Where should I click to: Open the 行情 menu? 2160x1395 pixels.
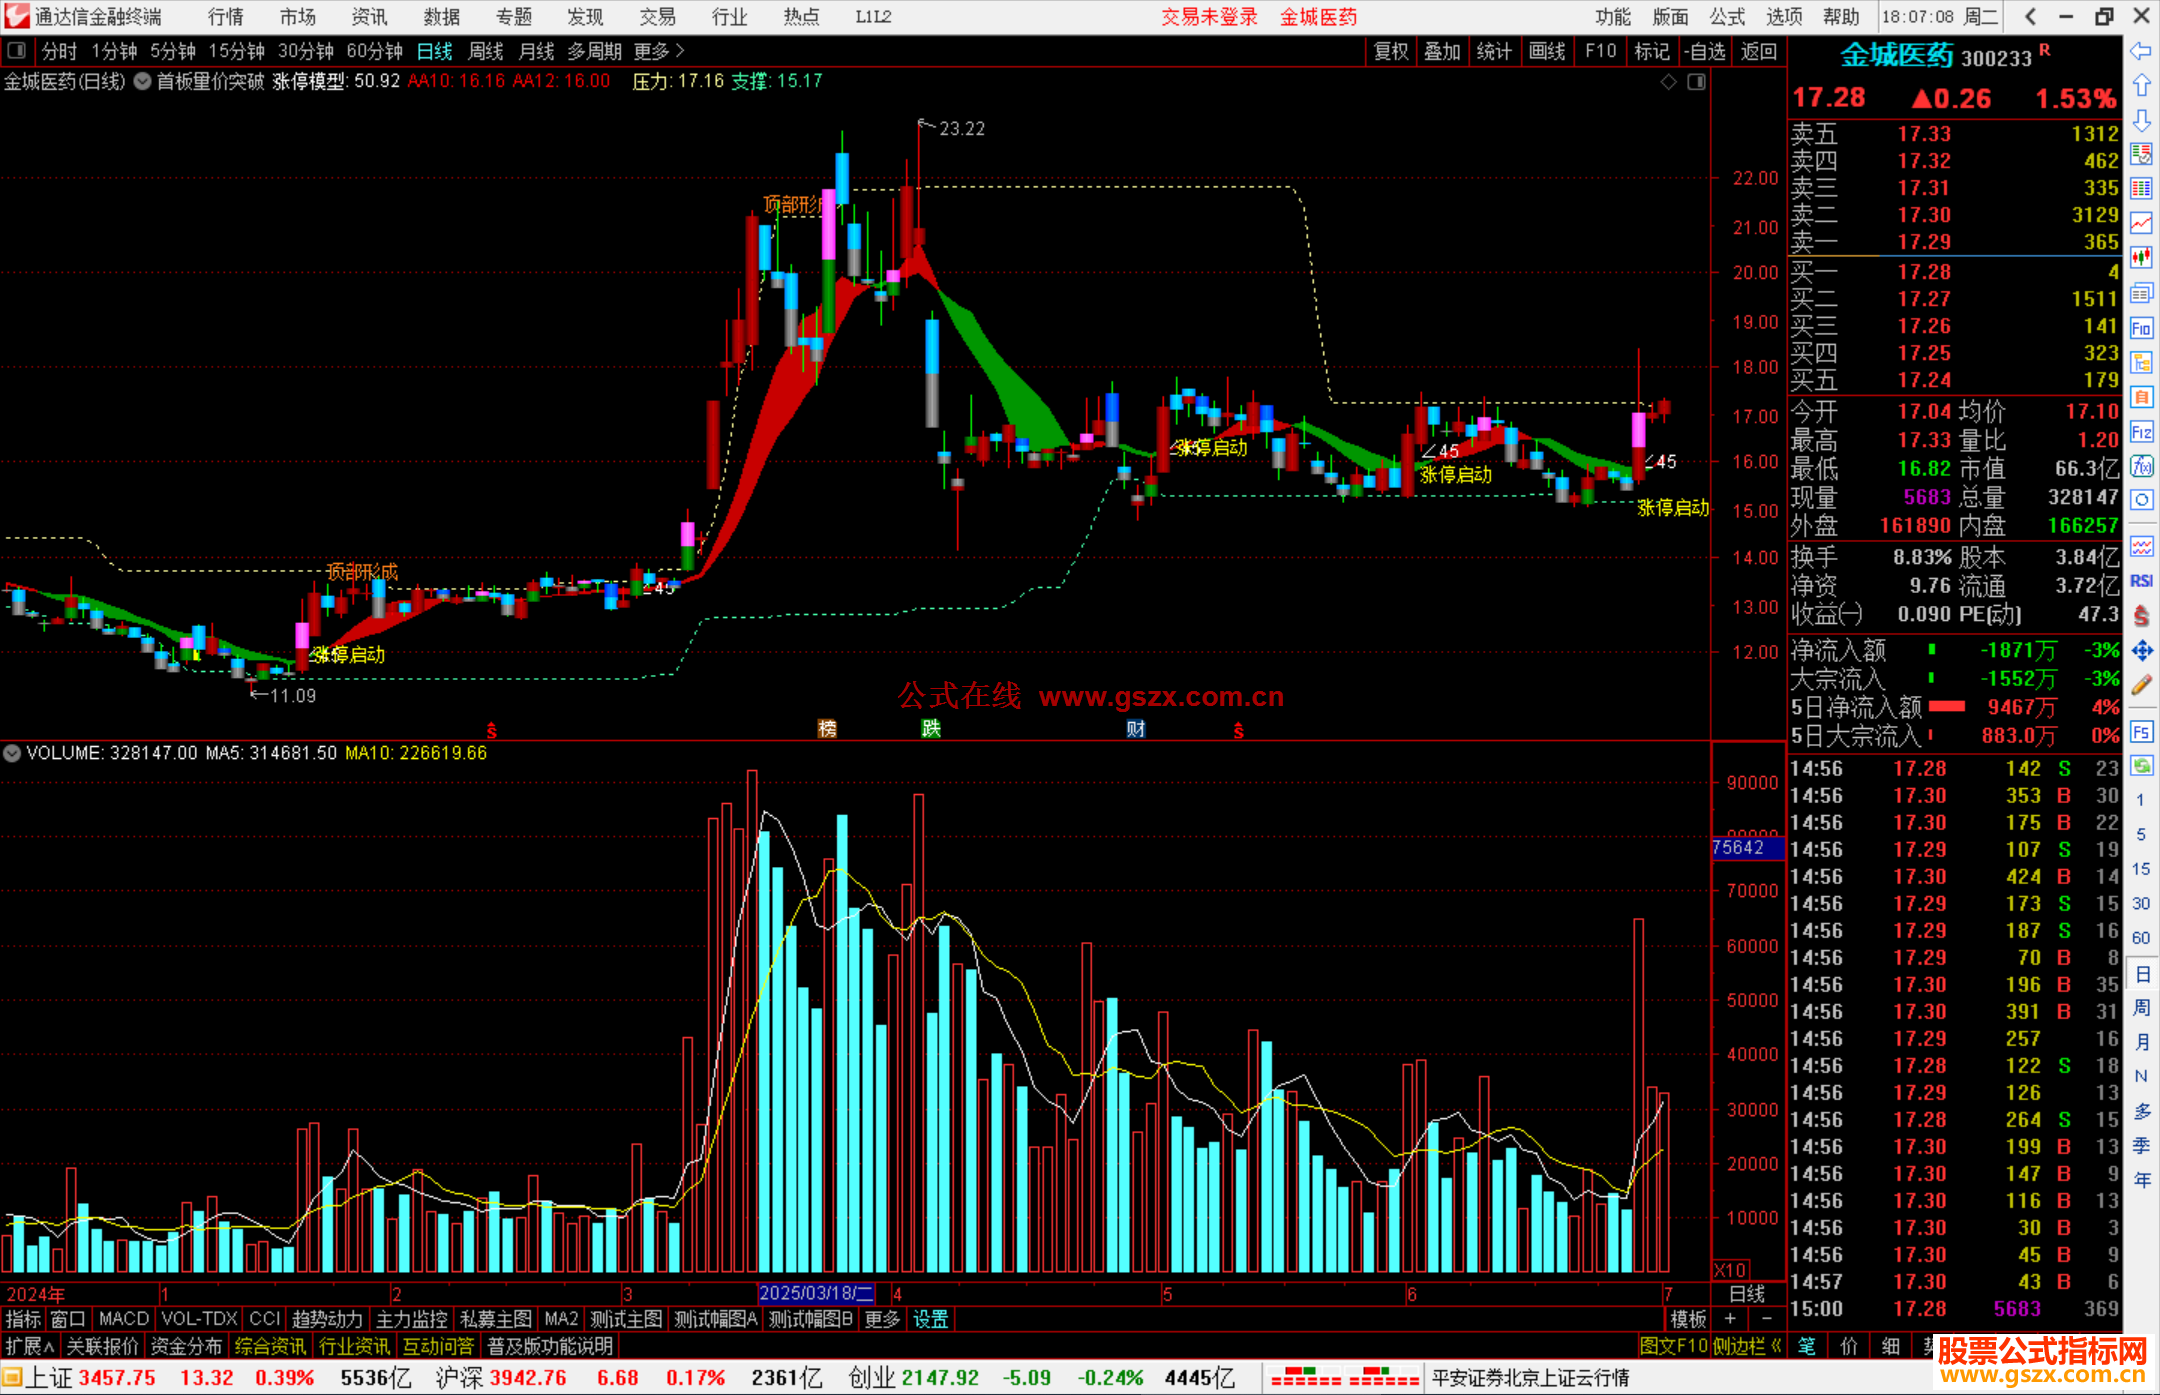pos(226,17)
